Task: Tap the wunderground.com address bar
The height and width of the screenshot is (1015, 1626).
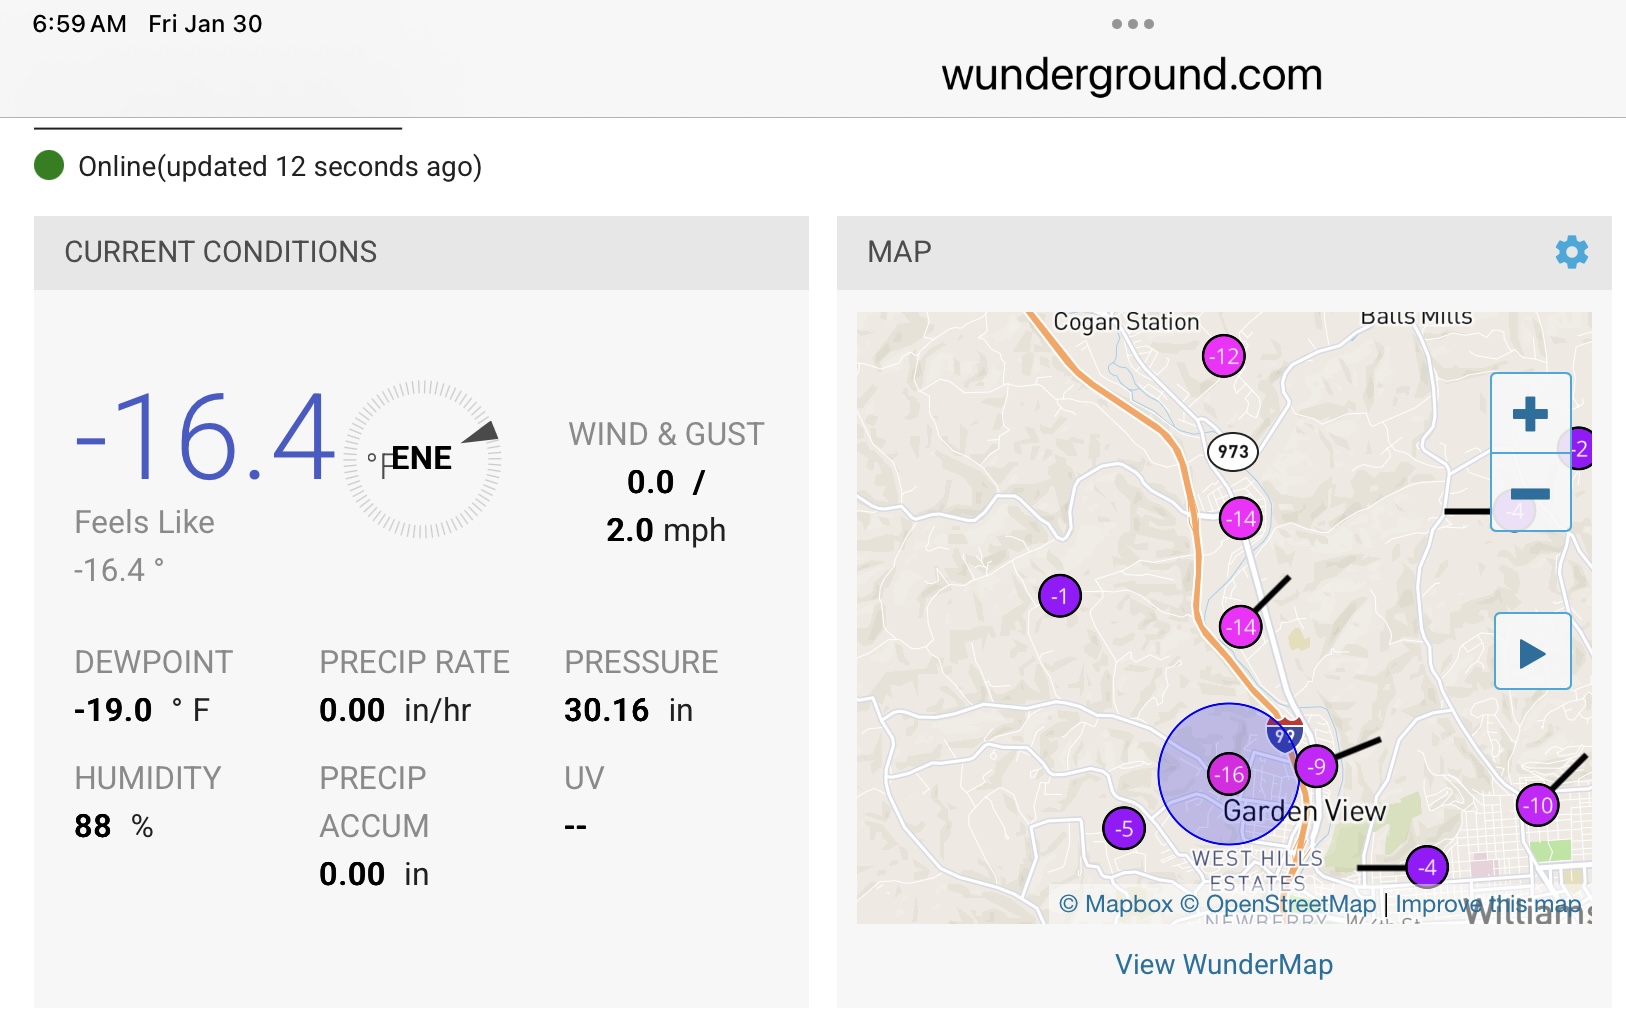Action: coord(1131,75)
